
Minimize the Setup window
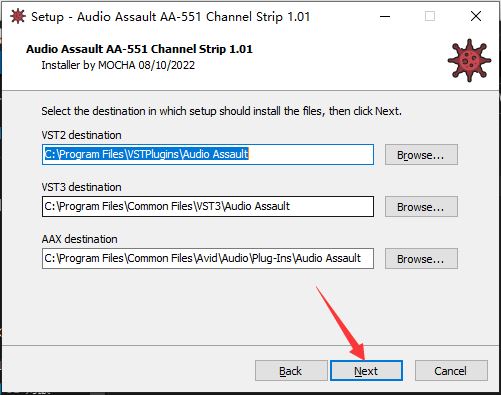(385, 16)
